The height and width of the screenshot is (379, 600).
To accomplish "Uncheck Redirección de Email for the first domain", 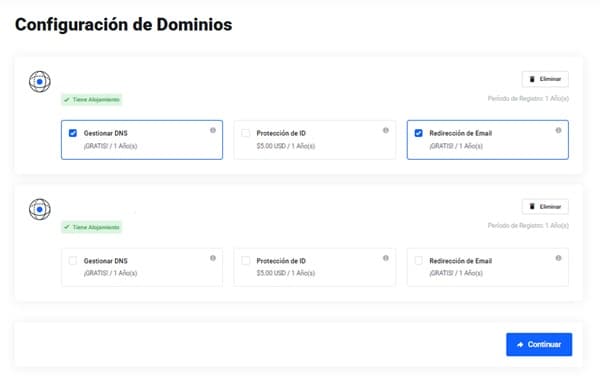I will click(x=419, y=133).
